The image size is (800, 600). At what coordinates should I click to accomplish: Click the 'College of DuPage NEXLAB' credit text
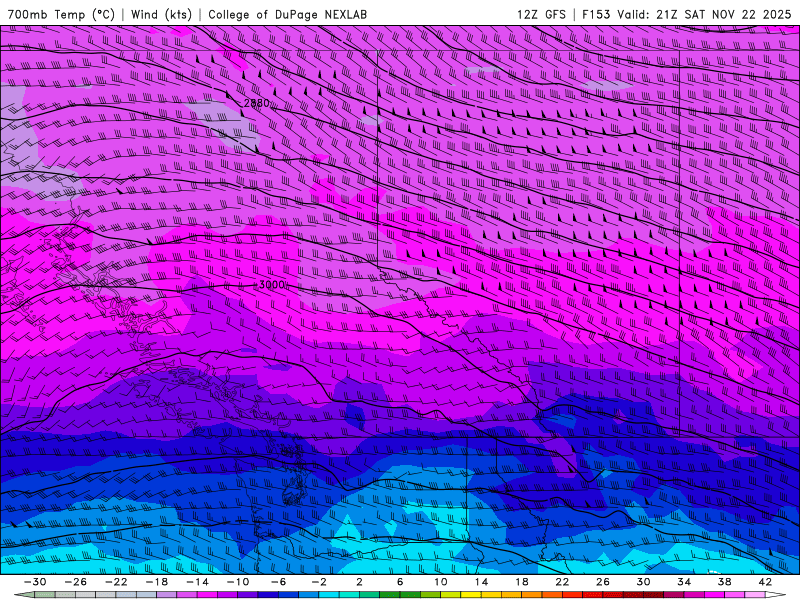pyautogui.click(x=287, y=14)
